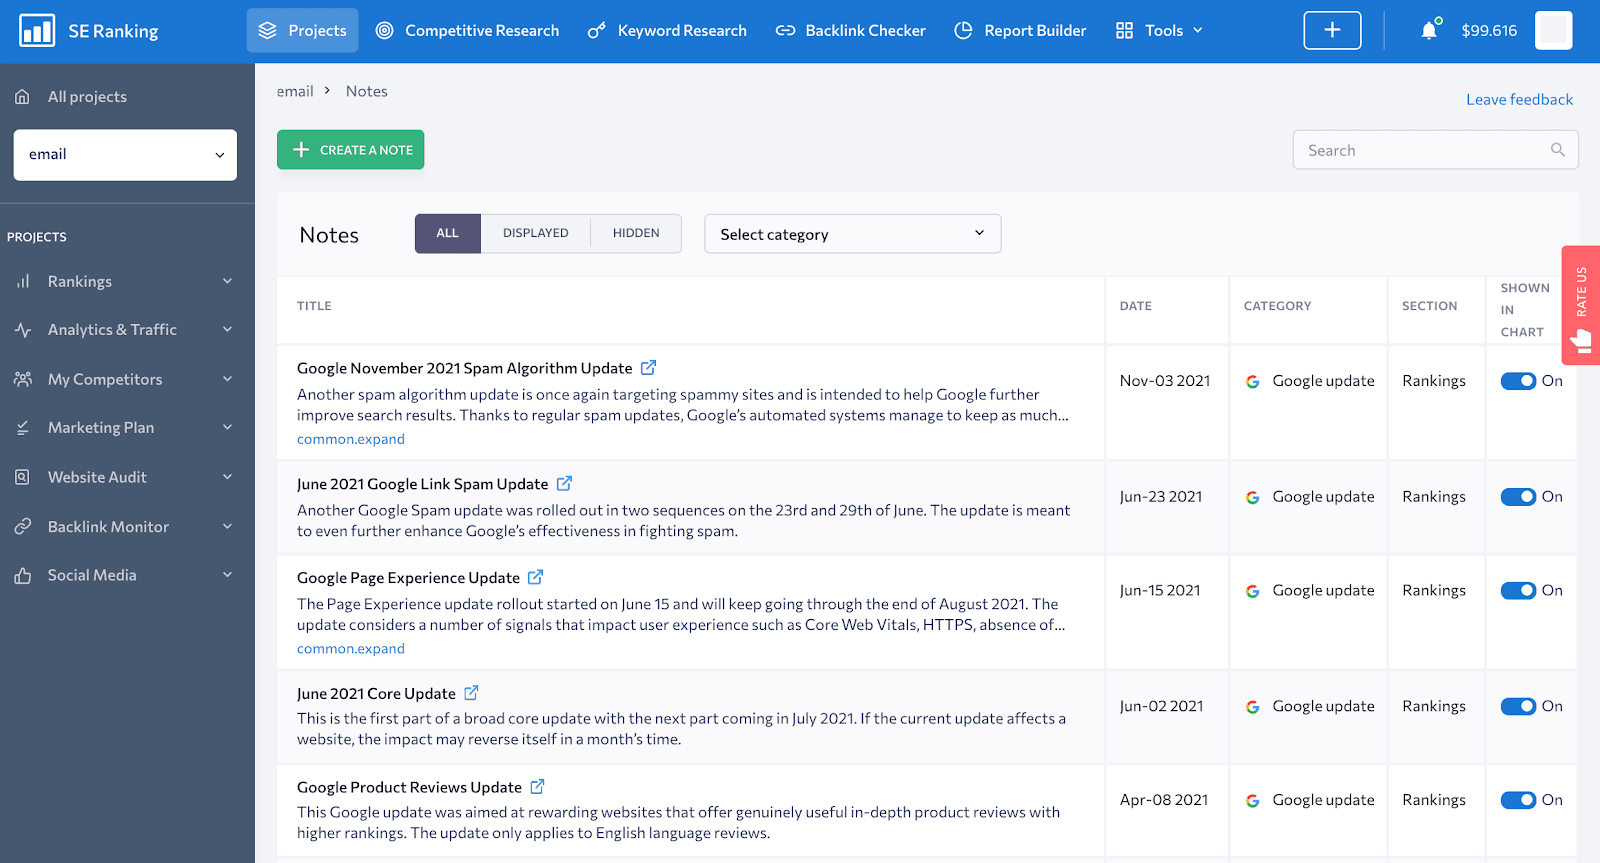Click the DATE column header
The height and width of the screenshot is (863, 1600).
(x=1136, y=306)
